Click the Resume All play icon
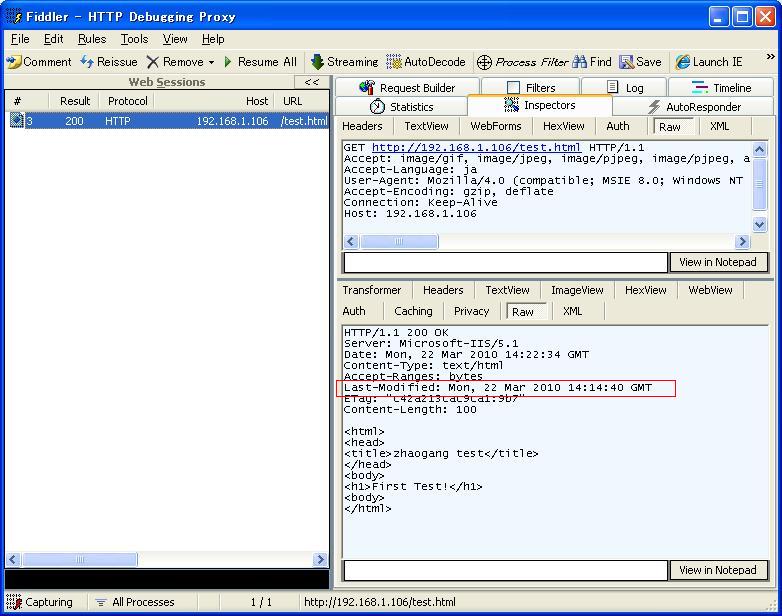This screenshot has height=616, width=782. 228,62
